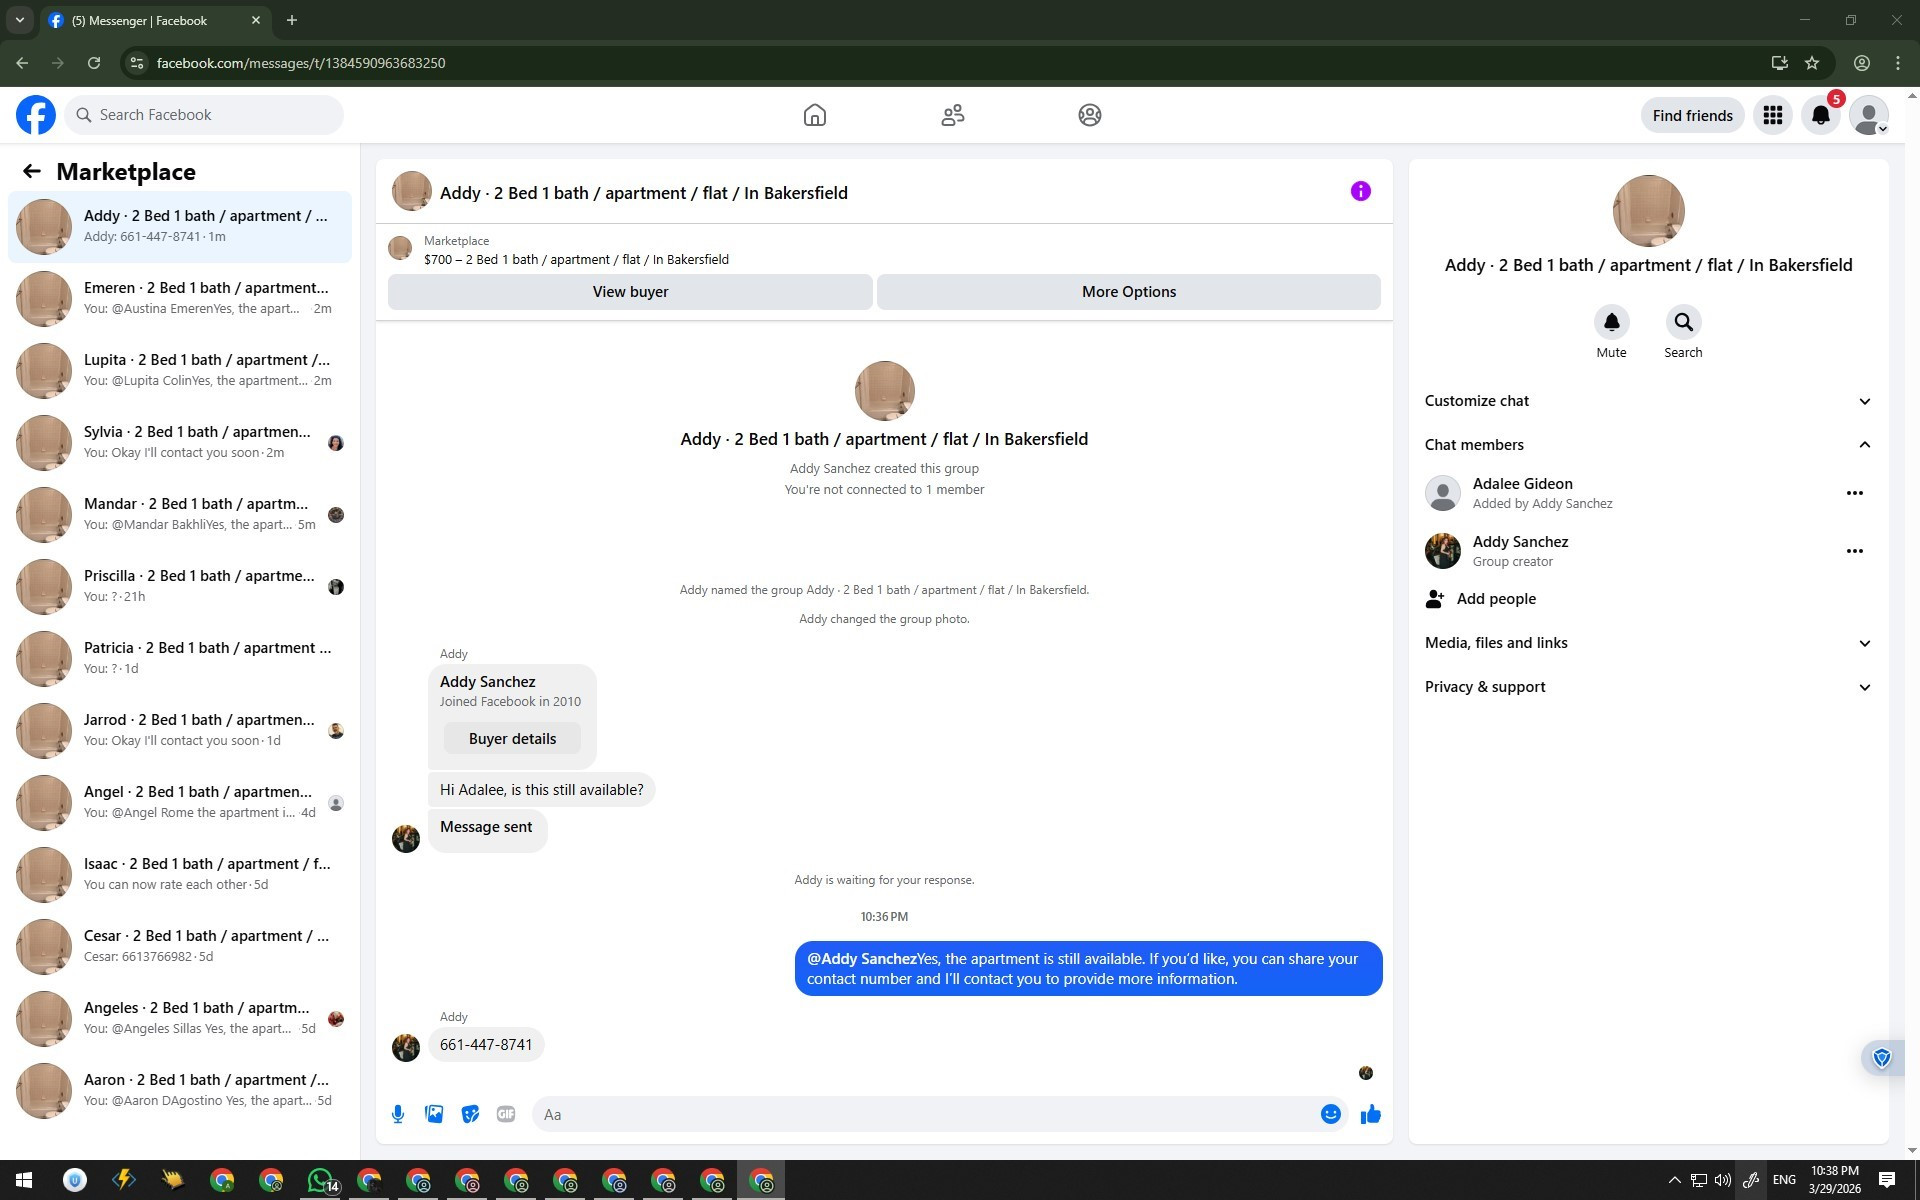Bookmark this page with the star icon
This screenshot has height=1200, width=1920.
(x=1812, y=63)
